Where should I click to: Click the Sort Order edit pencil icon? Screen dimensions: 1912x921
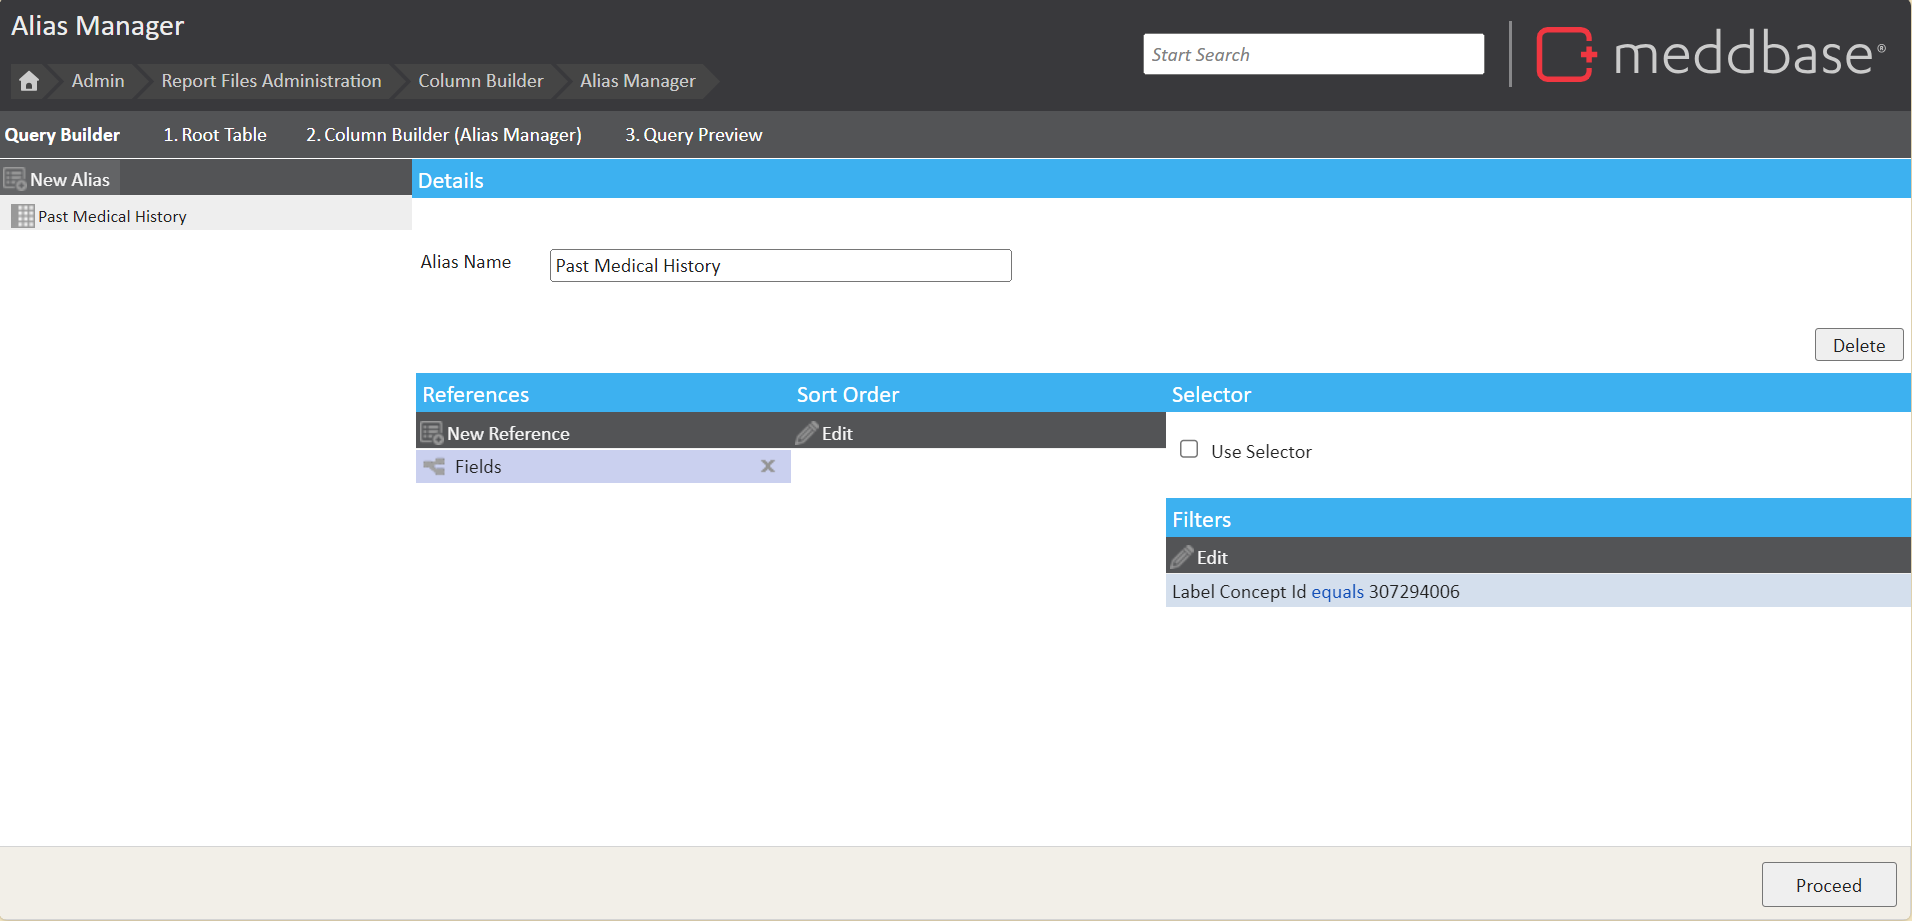click(x=807, y=433)
